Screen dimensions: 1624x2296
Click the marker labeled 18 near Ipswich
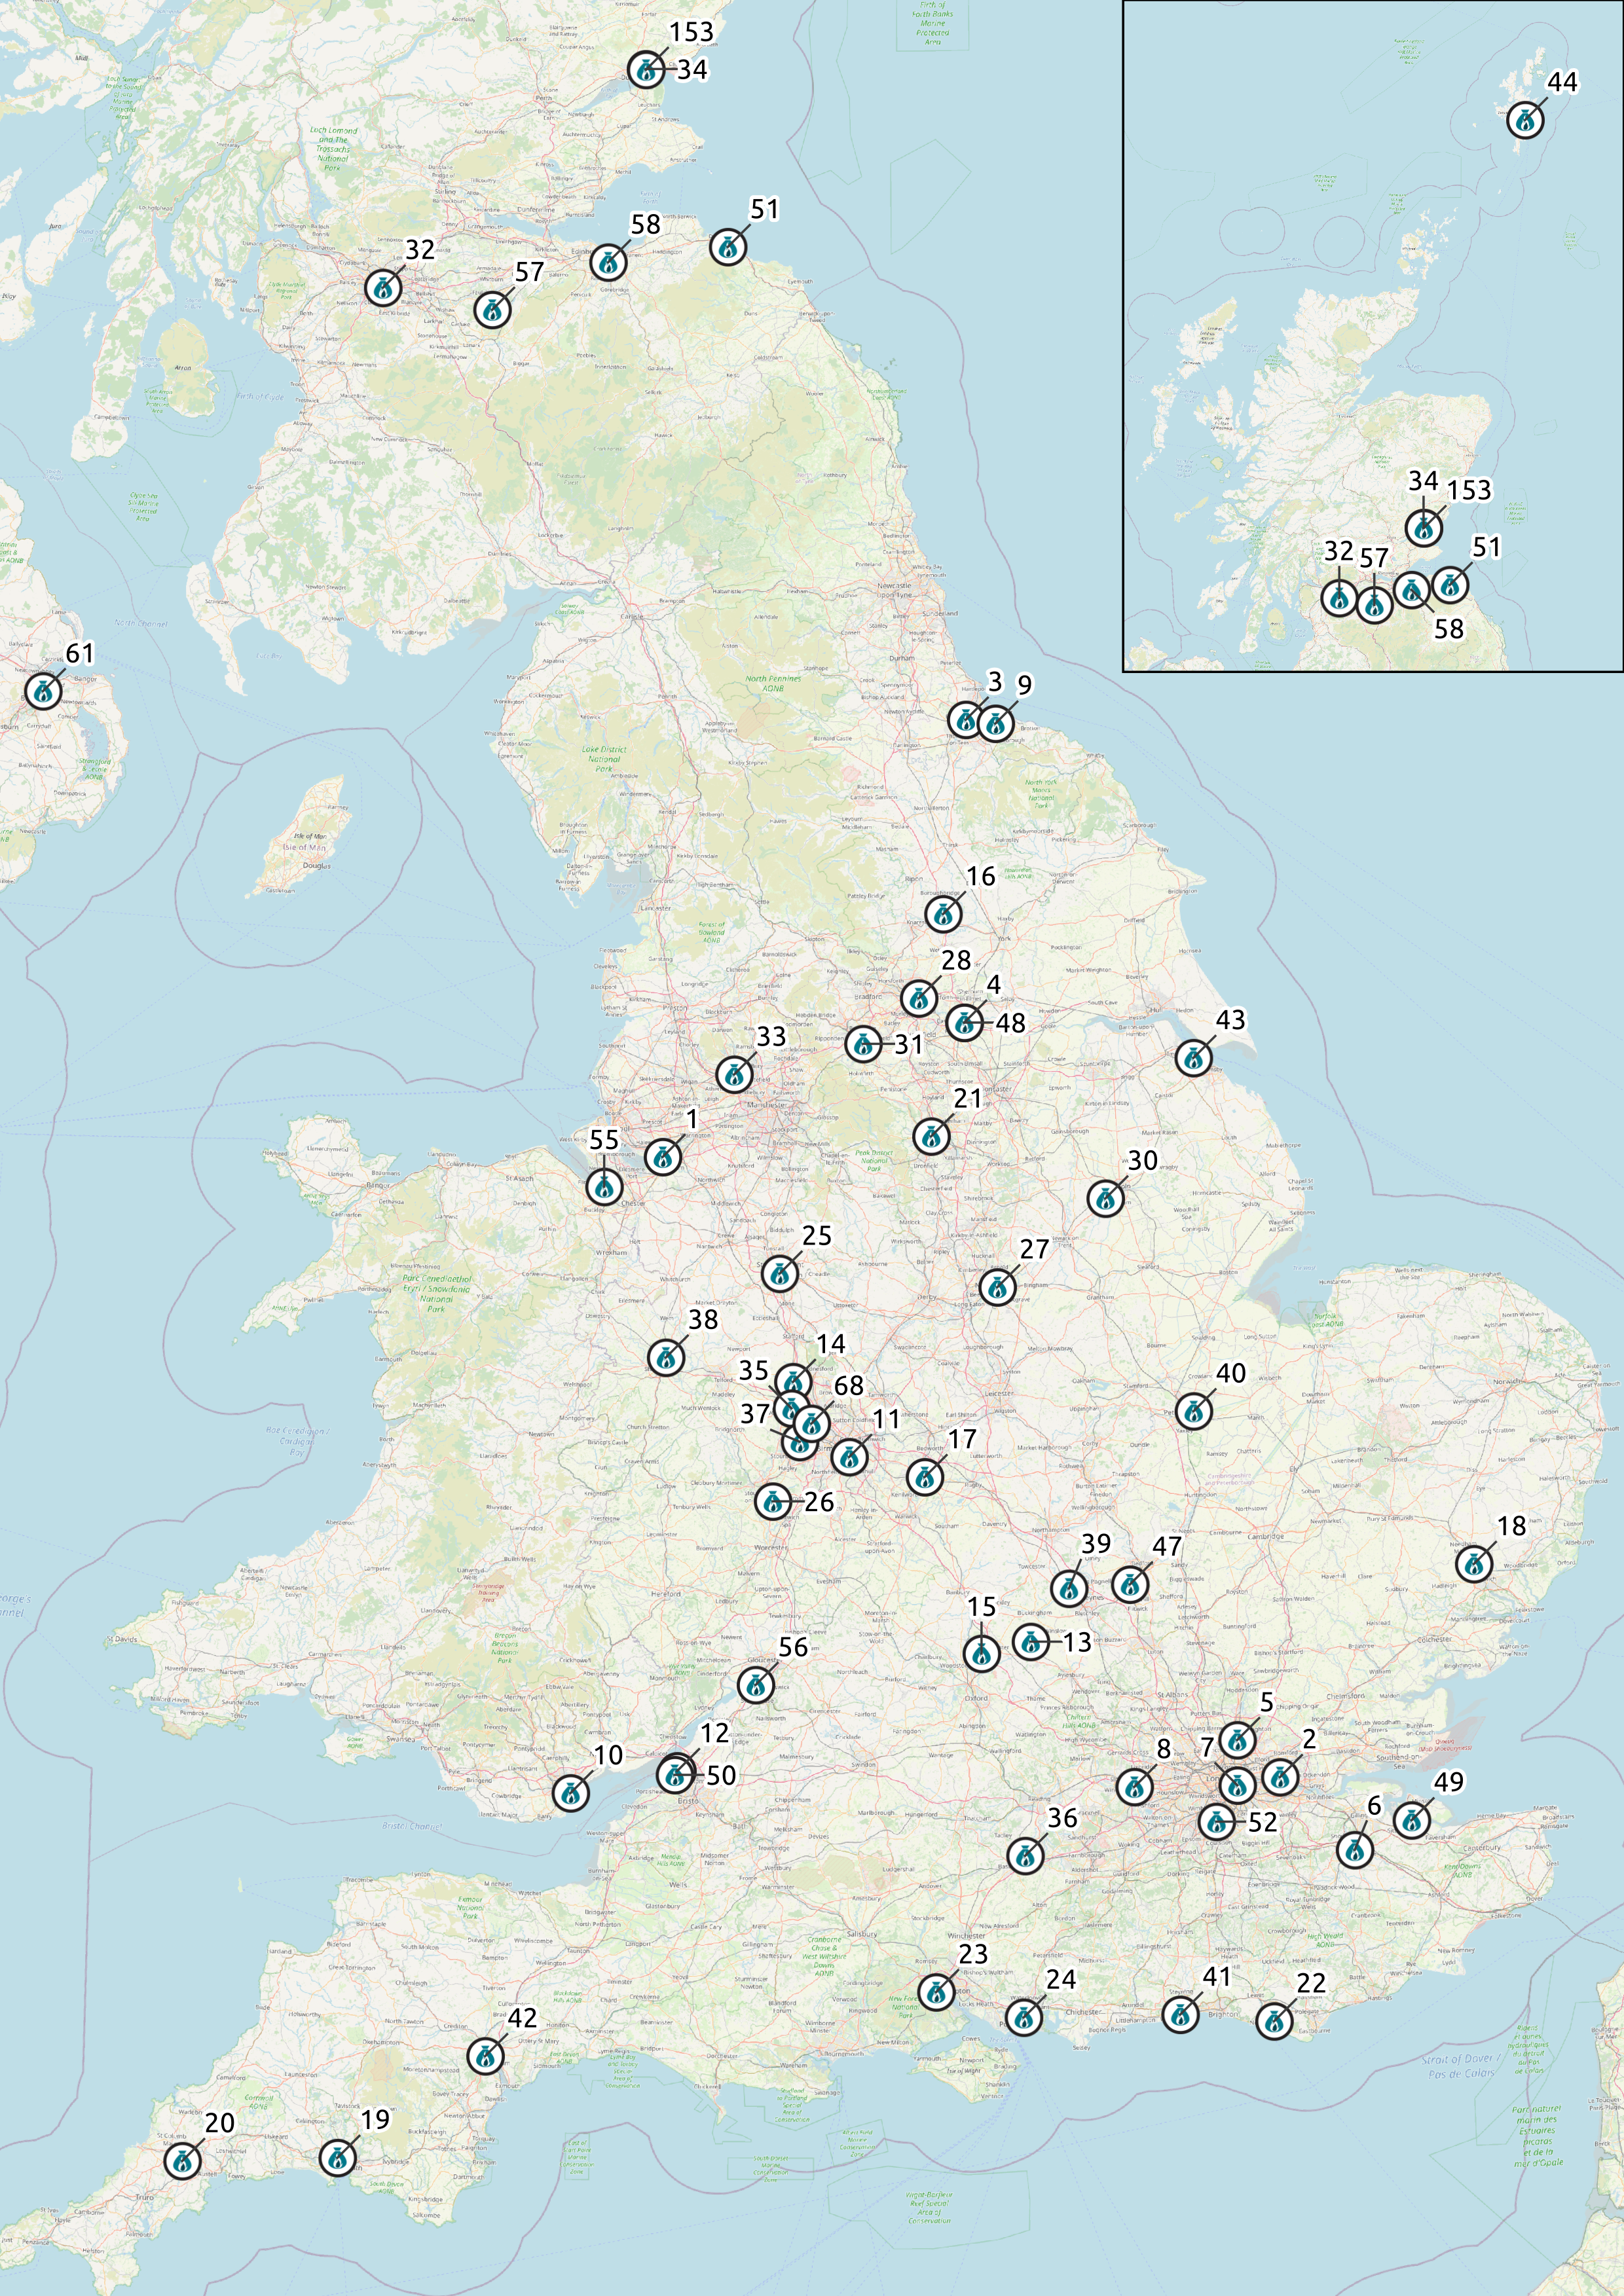click(x=1474, y=1564)
